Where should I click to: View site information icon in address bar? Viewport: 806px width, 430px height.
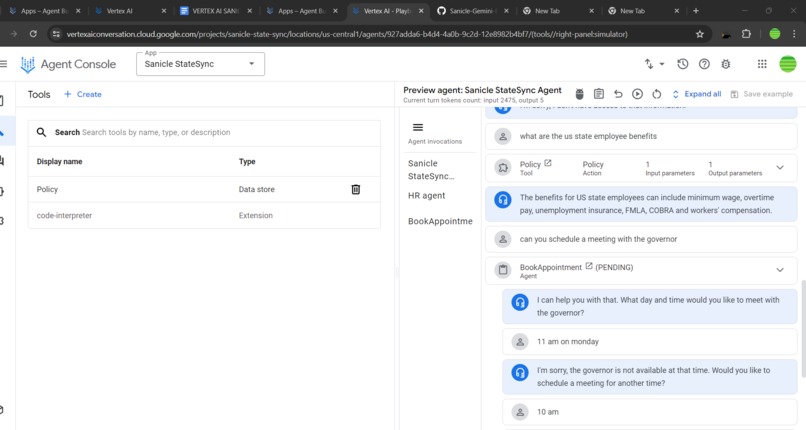[56, 34]
